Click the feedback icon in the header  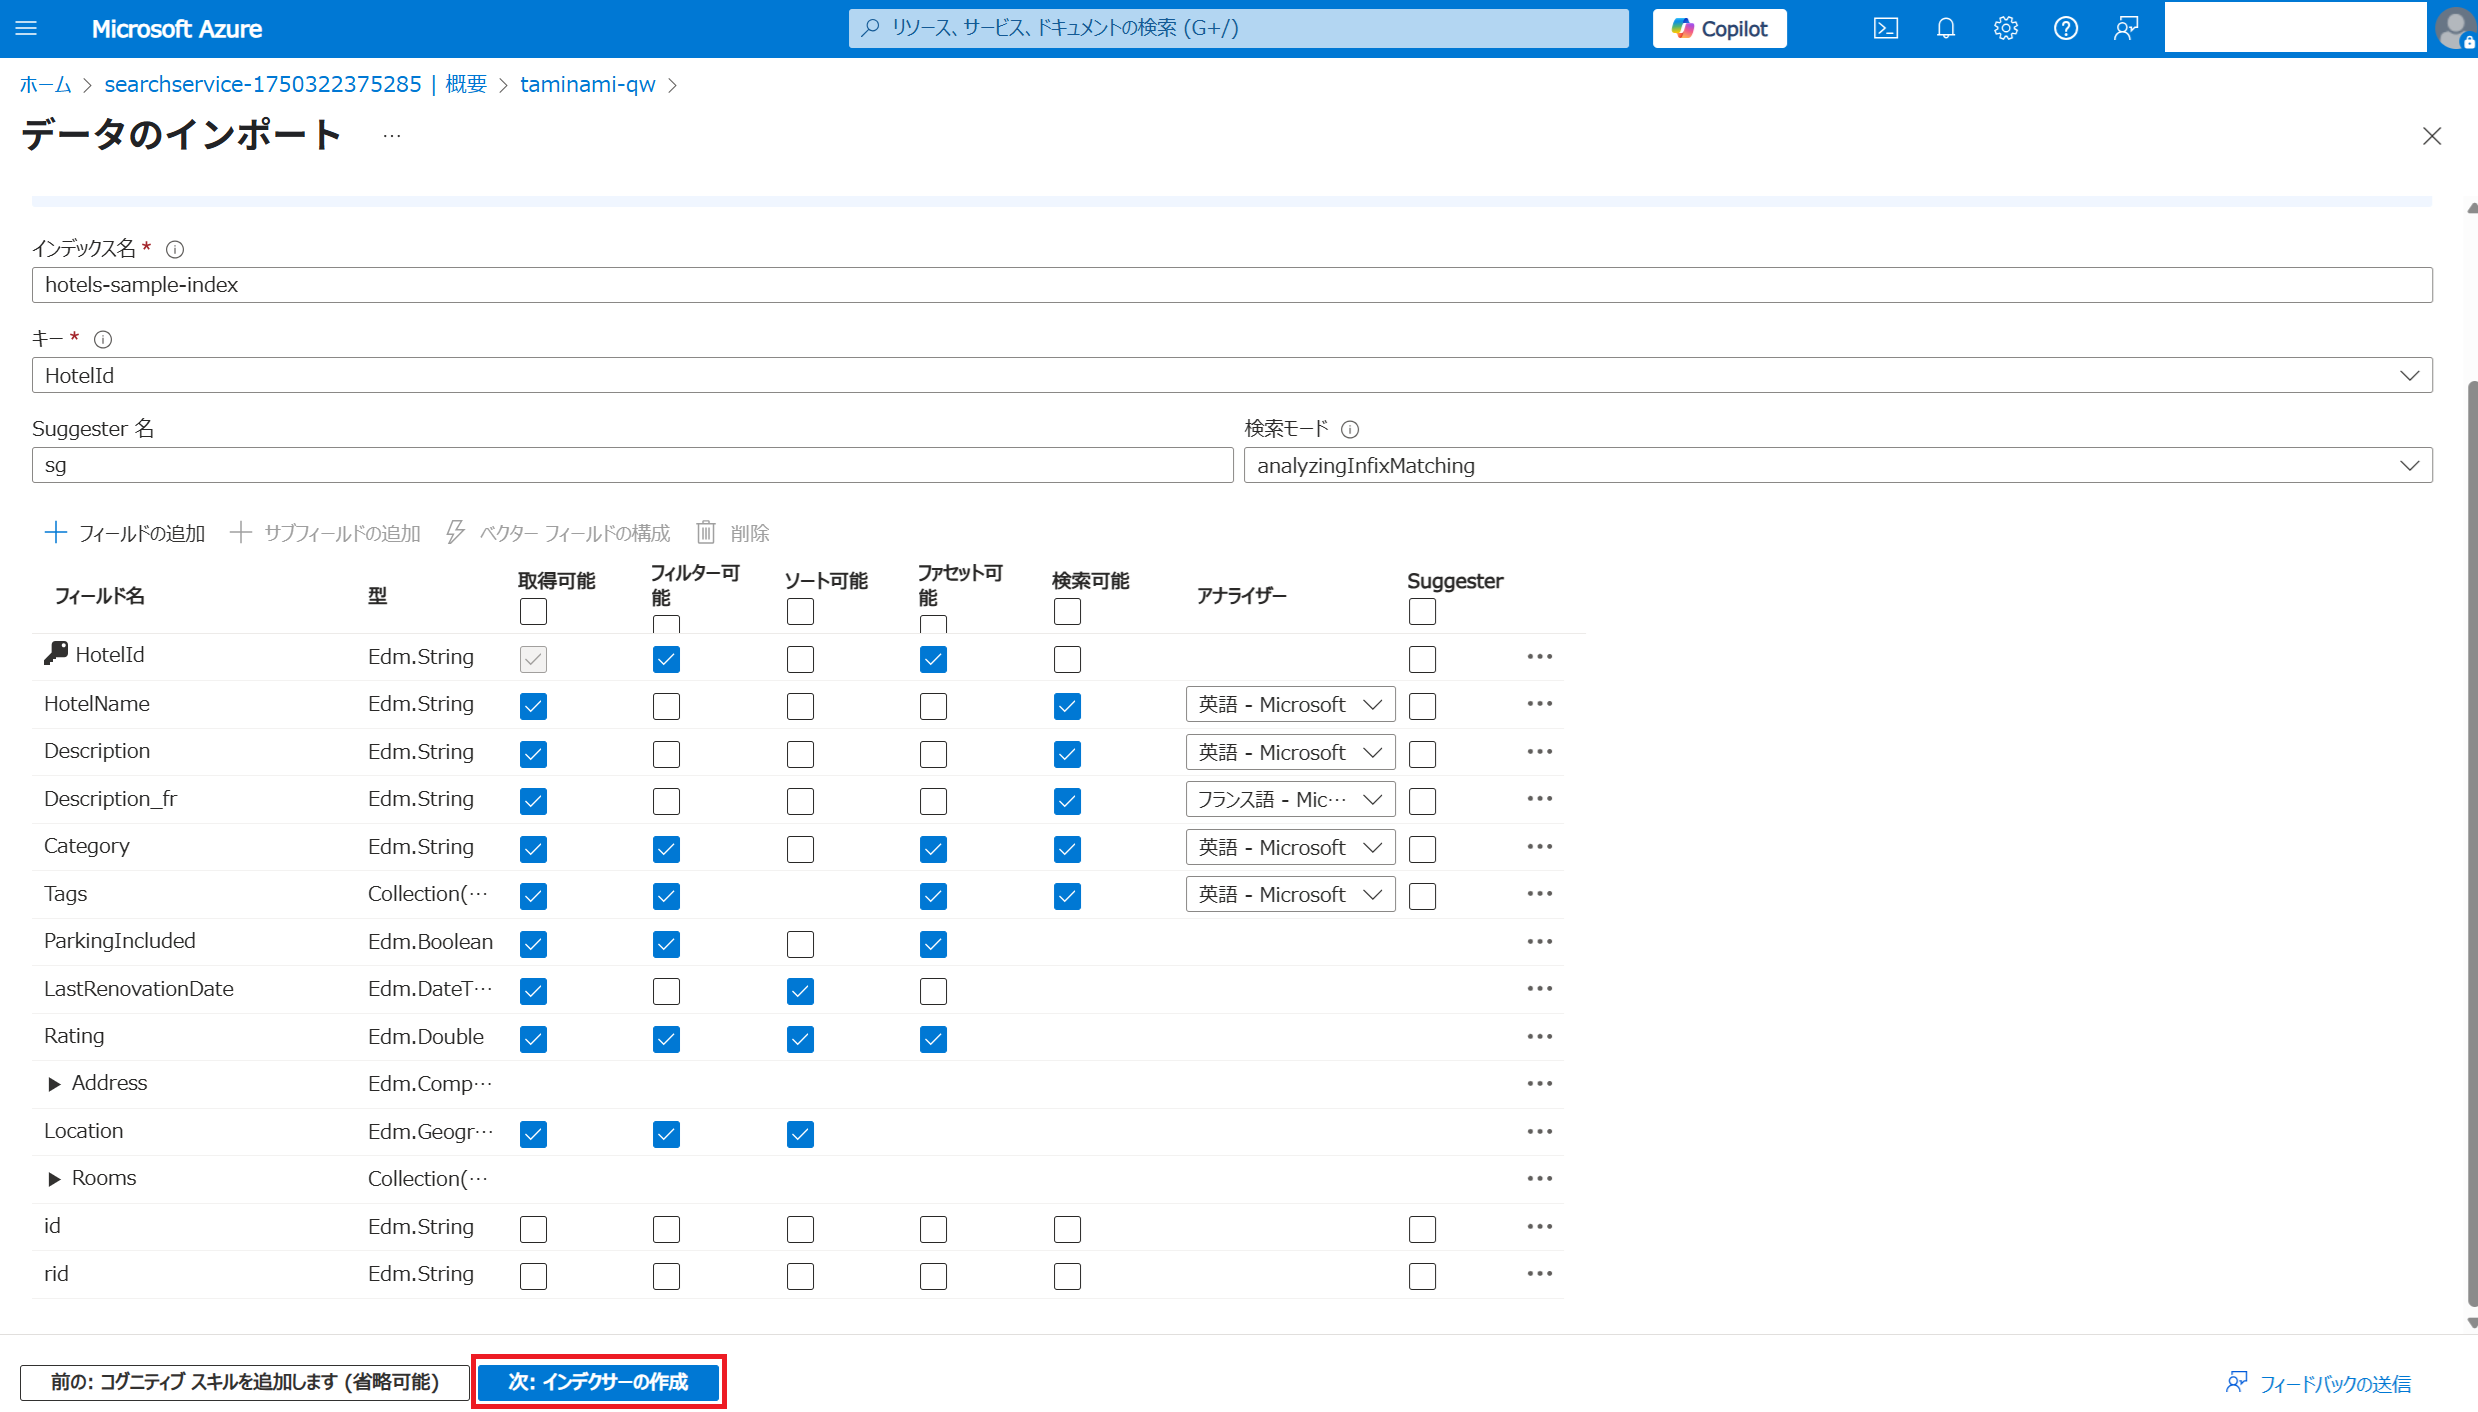coord(2126,29)
